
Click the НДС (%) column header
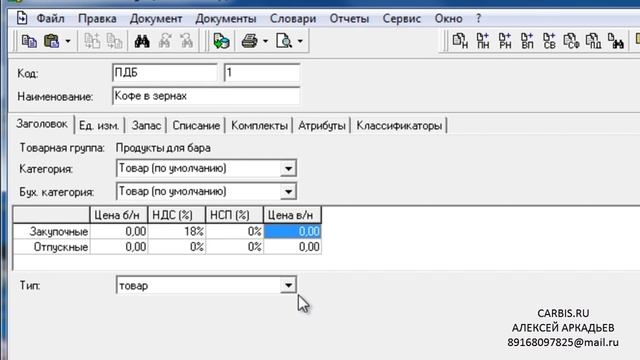[x=177, y=215]
